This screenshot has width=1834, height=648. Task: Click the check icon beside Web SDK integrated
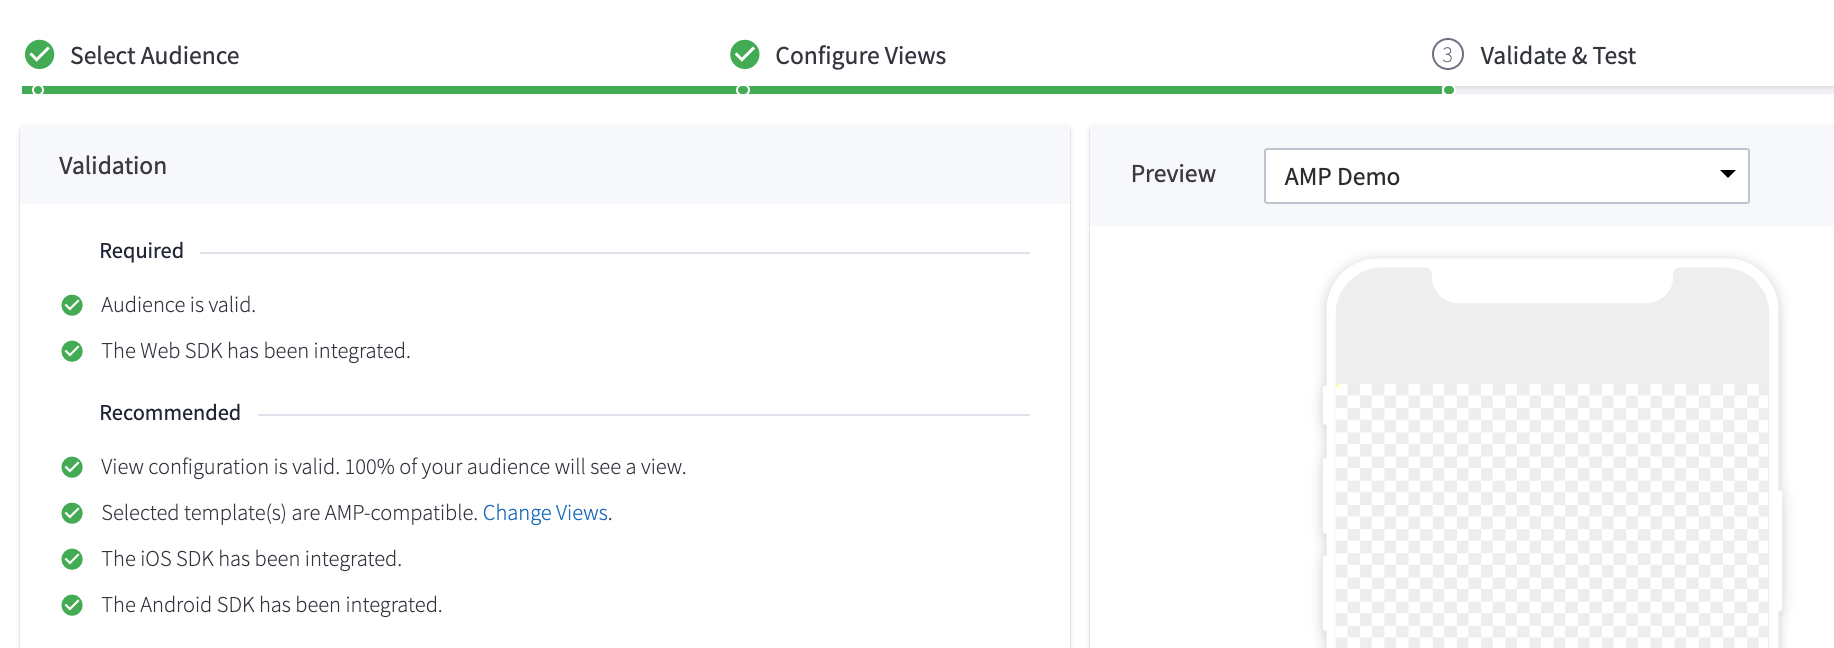(72, 351)
